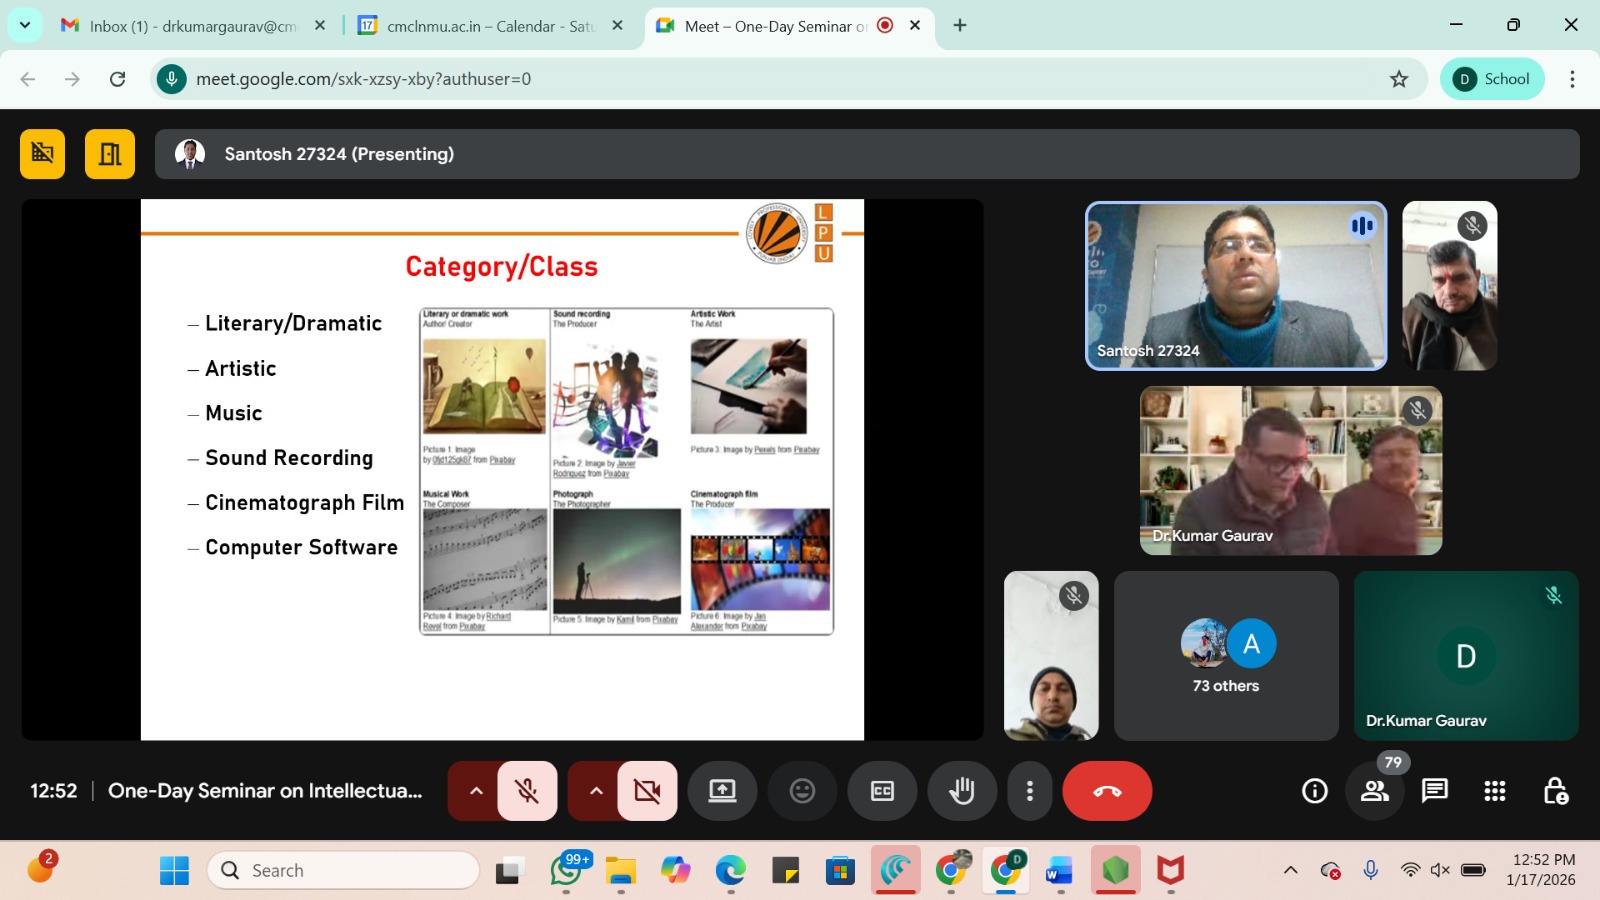Open the activities grid icon
This screenshot has height=900, width=1600.
tap(1494, 791)
